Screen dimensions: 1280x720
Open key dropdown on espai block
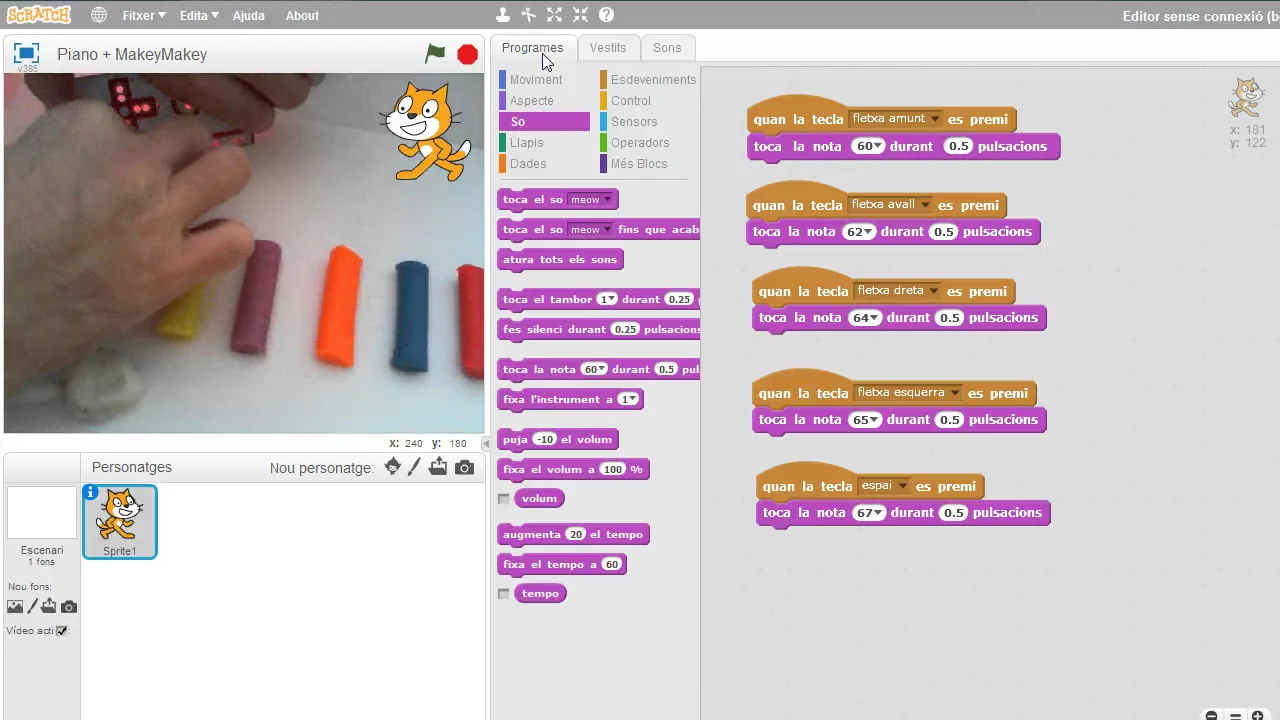coord(903,487)
